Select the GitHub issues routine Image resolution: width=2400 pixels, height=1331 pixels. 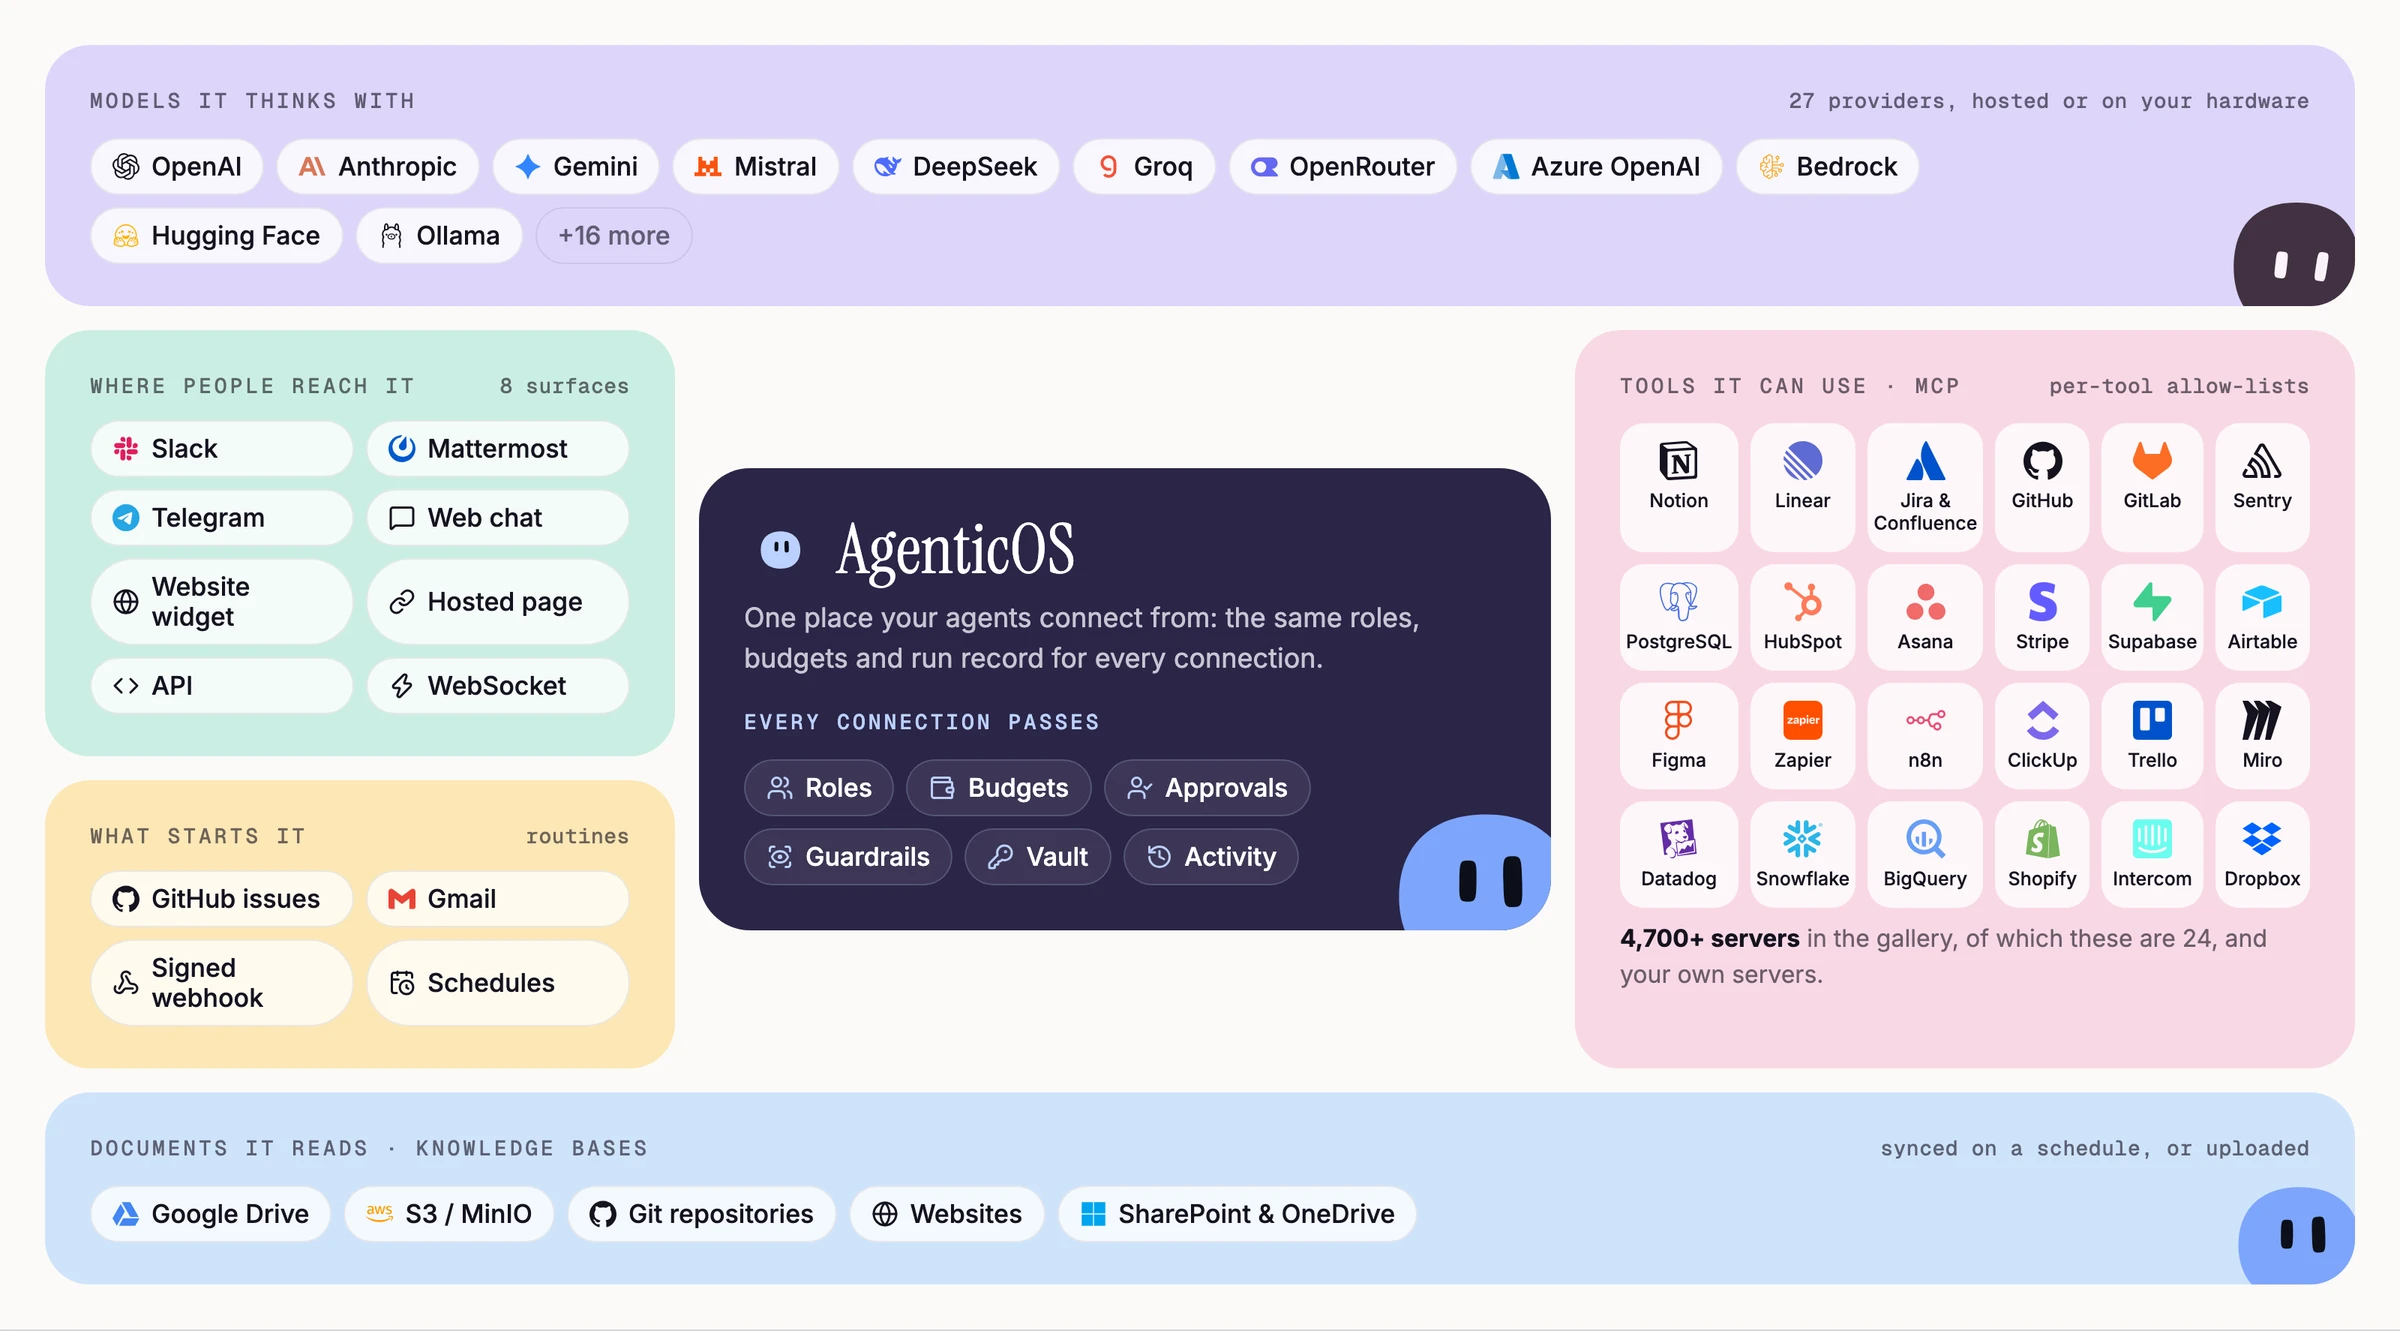click(x=221, y=898)
